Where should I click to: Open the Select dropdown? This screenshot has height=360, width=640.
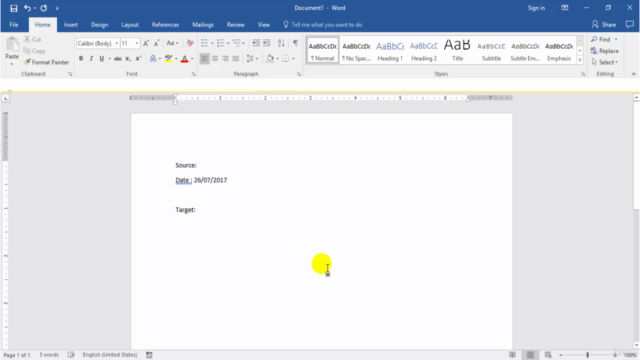[x=604, y=62]
